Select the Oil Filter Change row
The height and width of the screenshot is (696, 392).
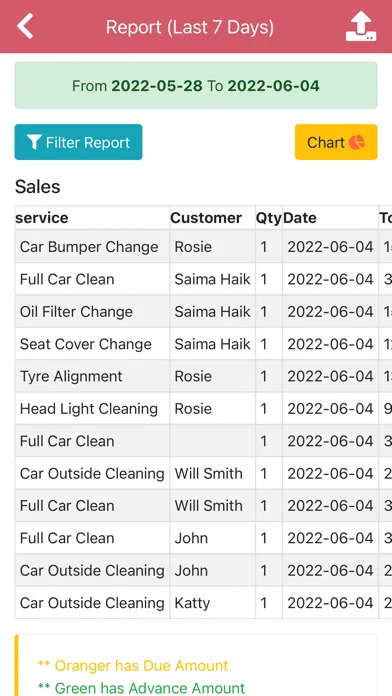(x=196, y=312)
